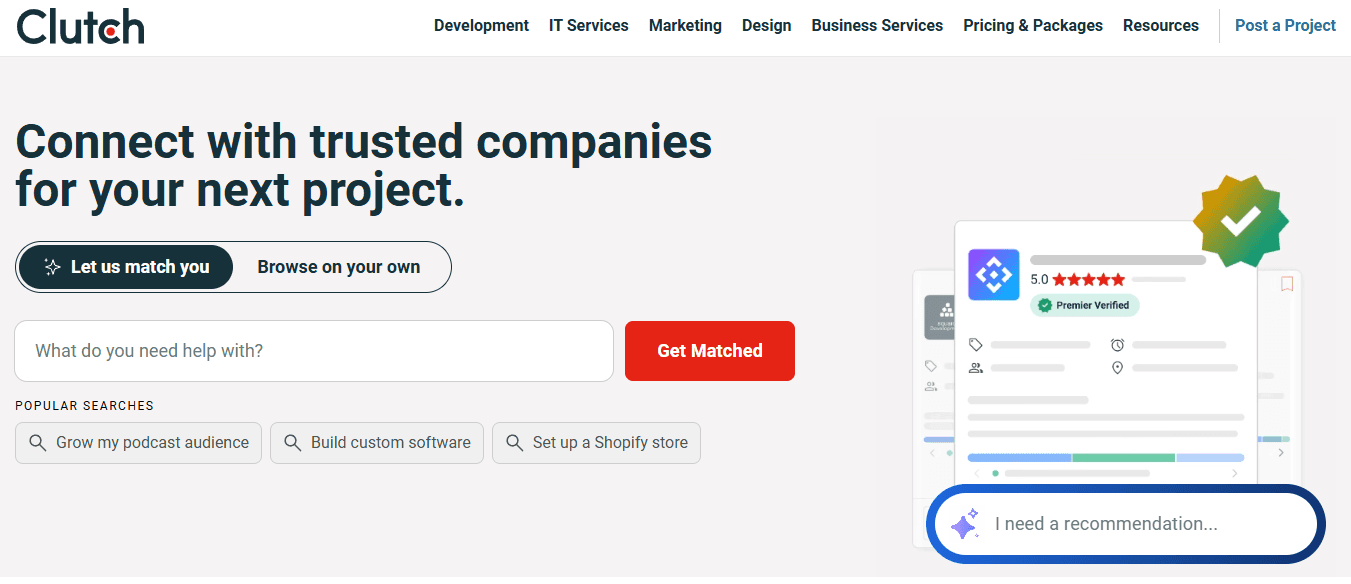Click the clock icon on front card
Screen dimensions: 1351x584
coord(1117,345)
